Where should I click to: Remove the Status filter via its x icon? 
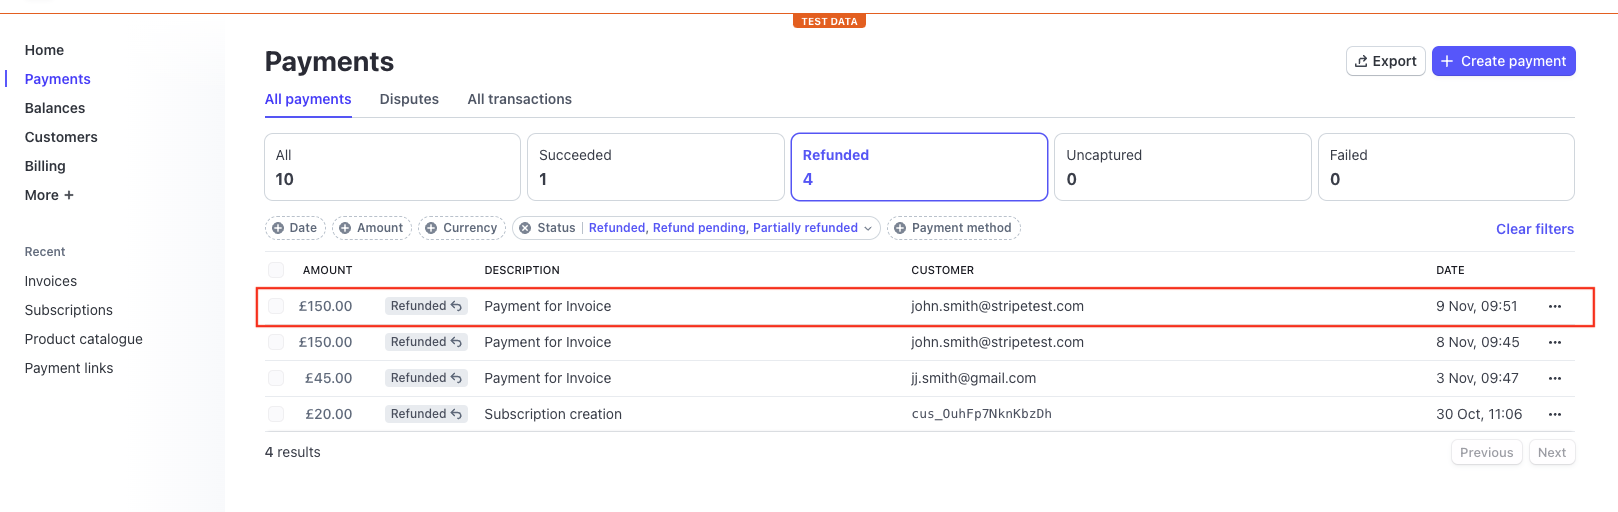click(x=525, y=228)
